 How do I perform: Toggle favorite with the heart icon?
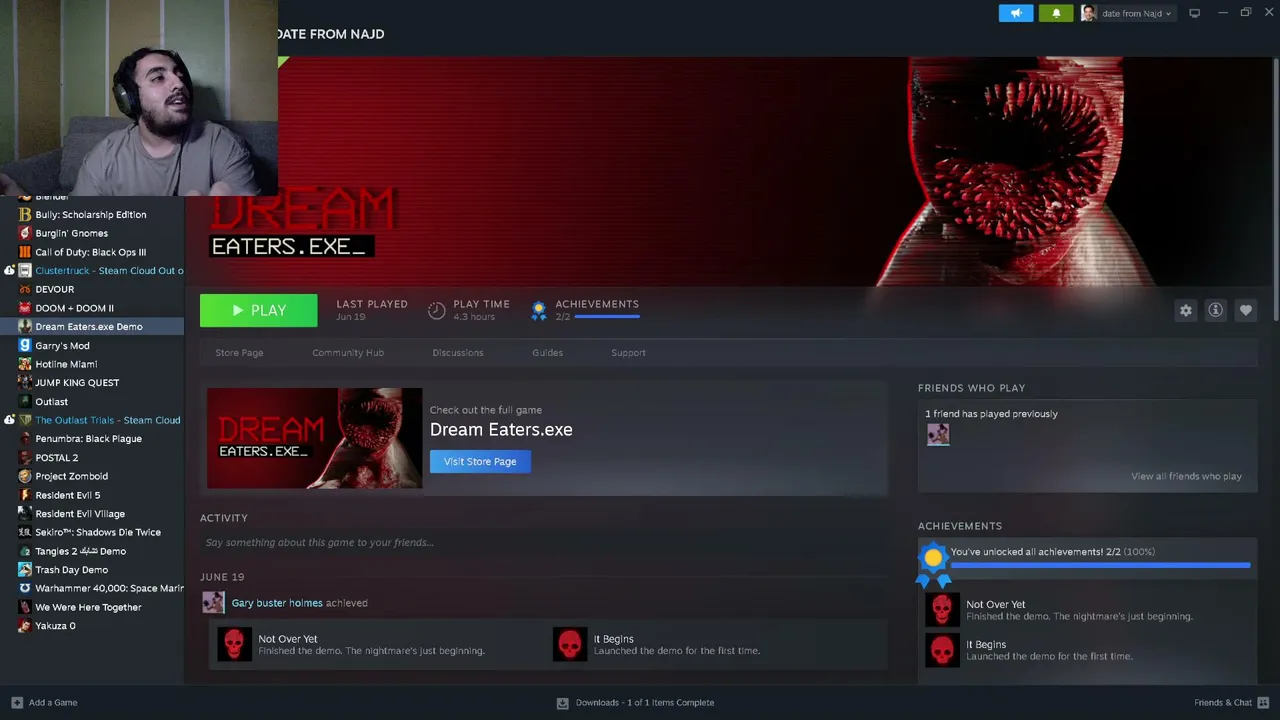tap(1245, 310)
